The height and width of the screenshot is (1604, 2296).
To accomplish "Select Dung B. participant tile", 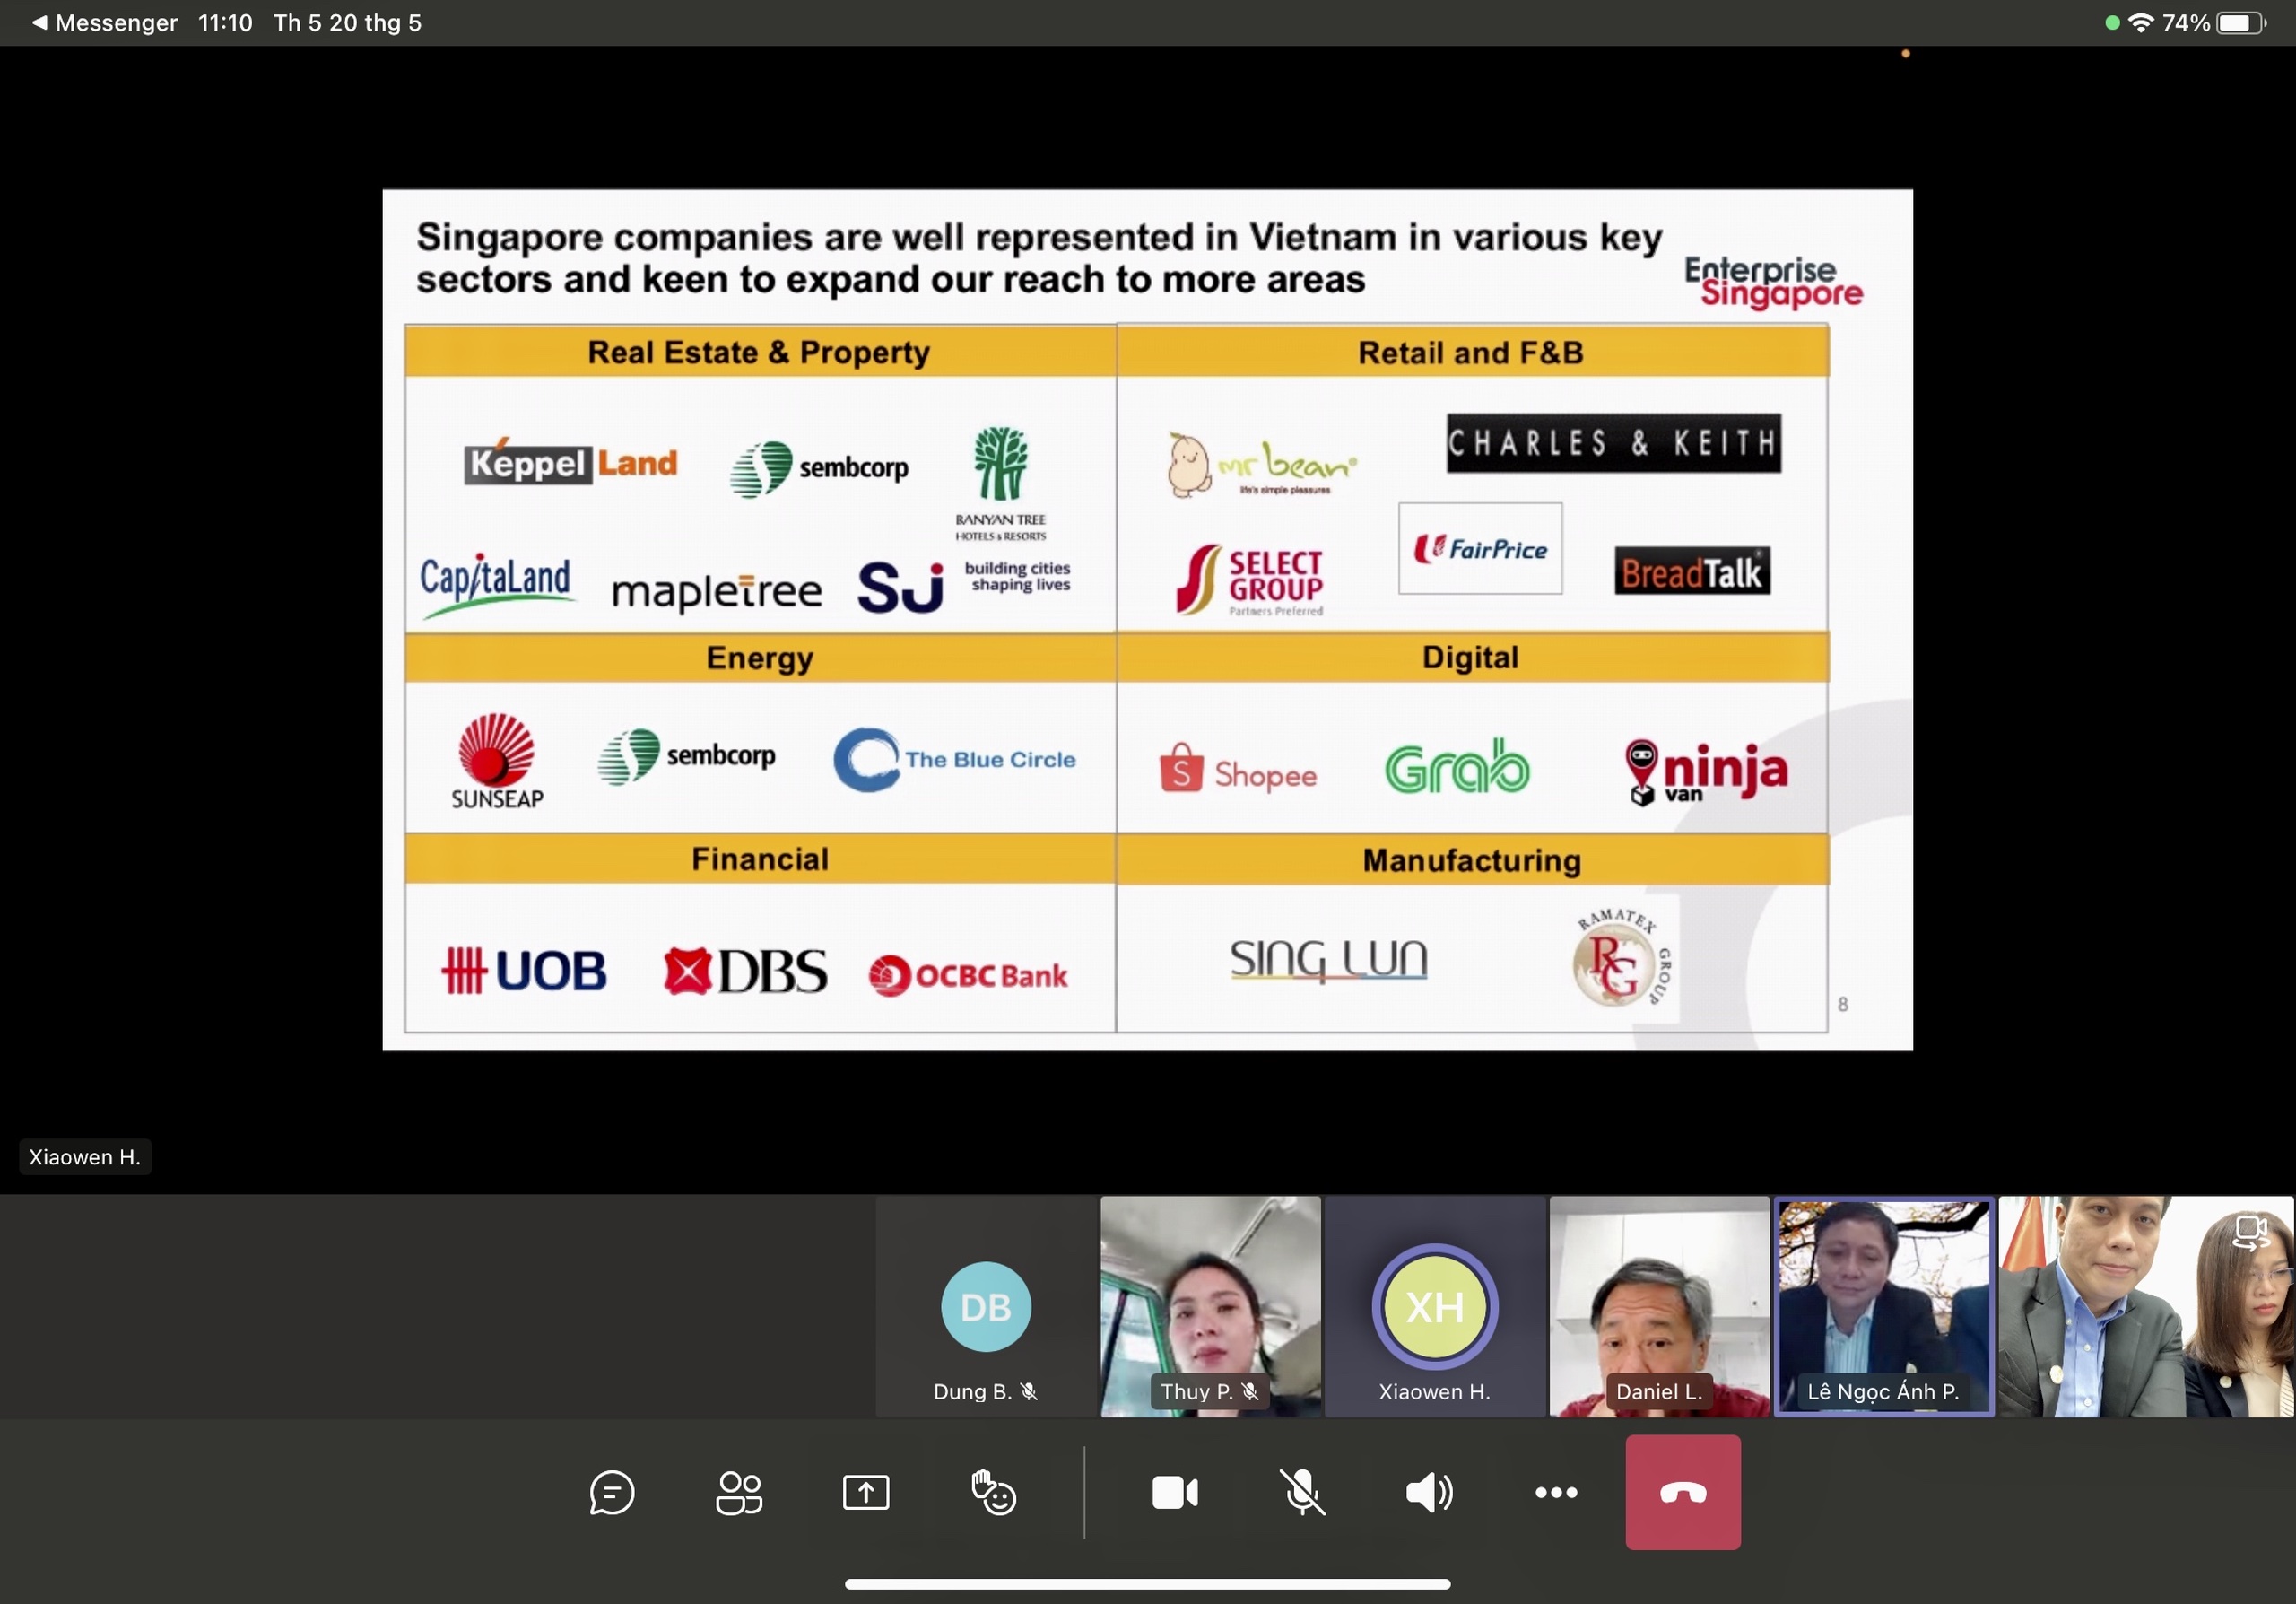I will coord(986,1307).
